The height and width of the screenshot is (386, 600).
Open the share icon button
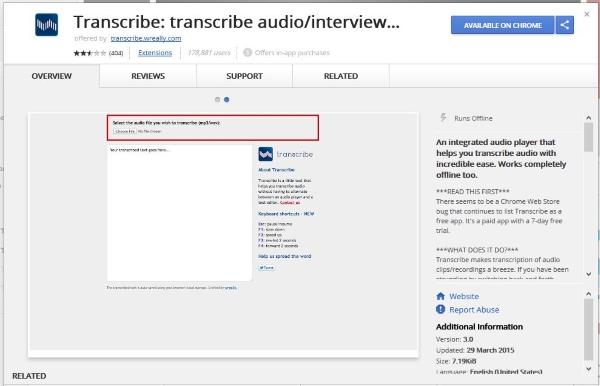pos(565,25)
